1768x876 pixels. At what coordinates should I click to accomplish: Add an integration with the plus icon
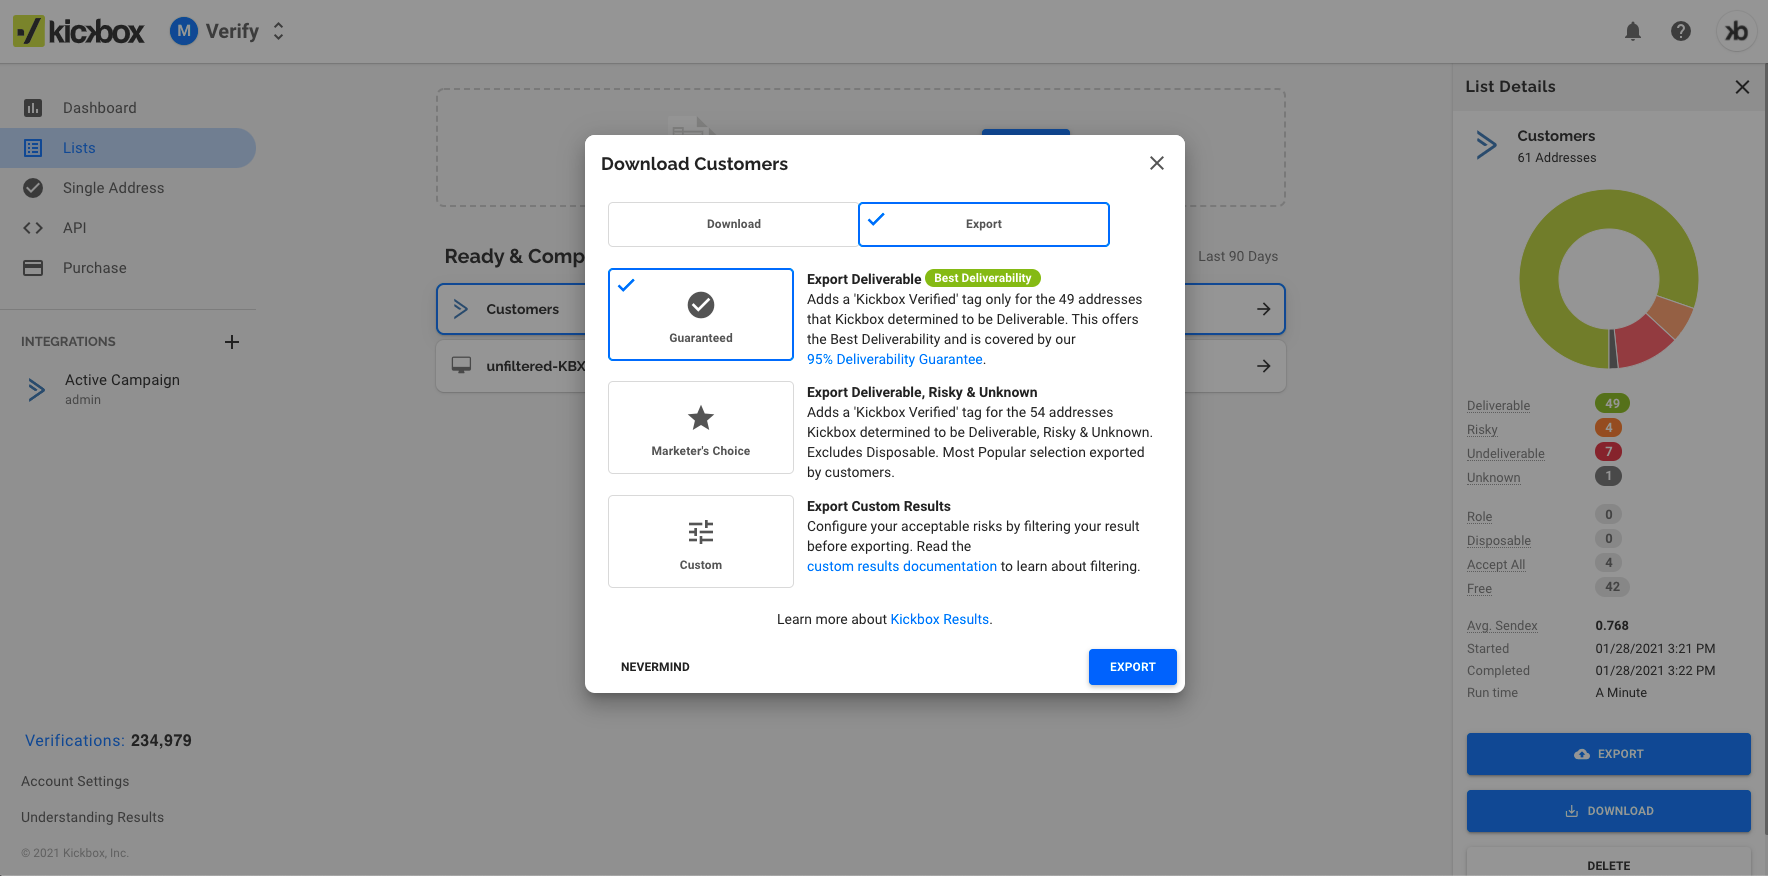click(x=232, y=342)
